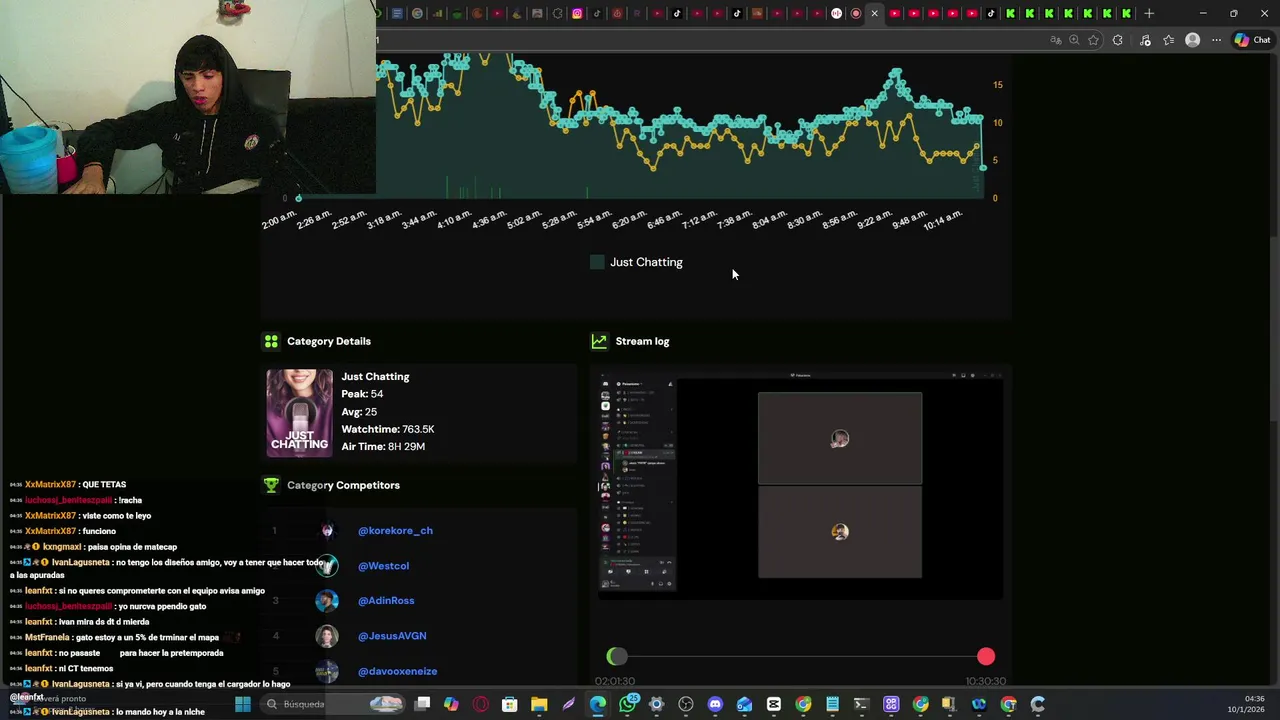
Task: Open the Settings gear on the taskbar
Action: [656, 704]
